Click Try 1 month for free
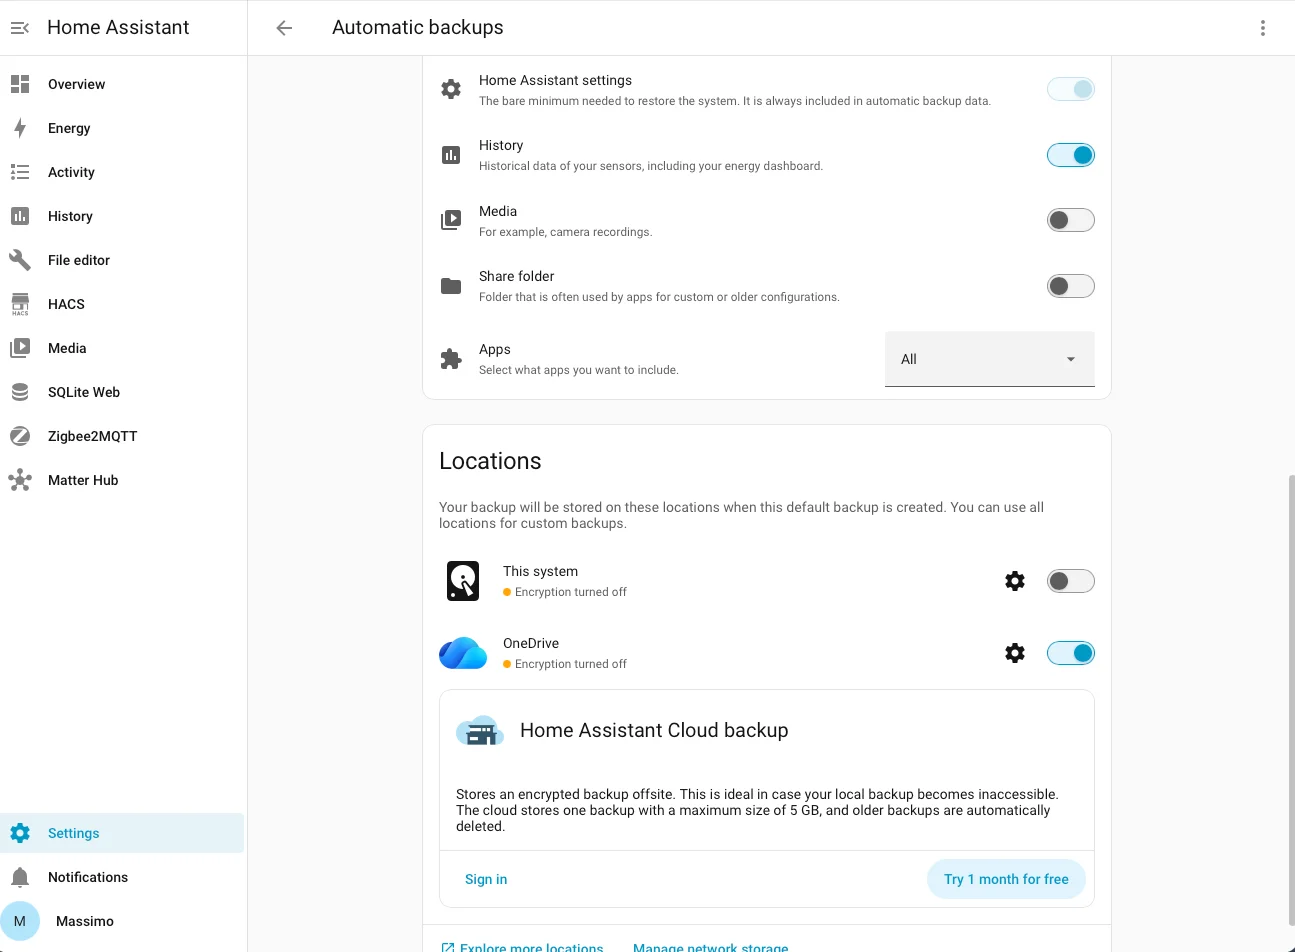The width and height of the screenshot is (1295, 952). [x=1006, y=879]
